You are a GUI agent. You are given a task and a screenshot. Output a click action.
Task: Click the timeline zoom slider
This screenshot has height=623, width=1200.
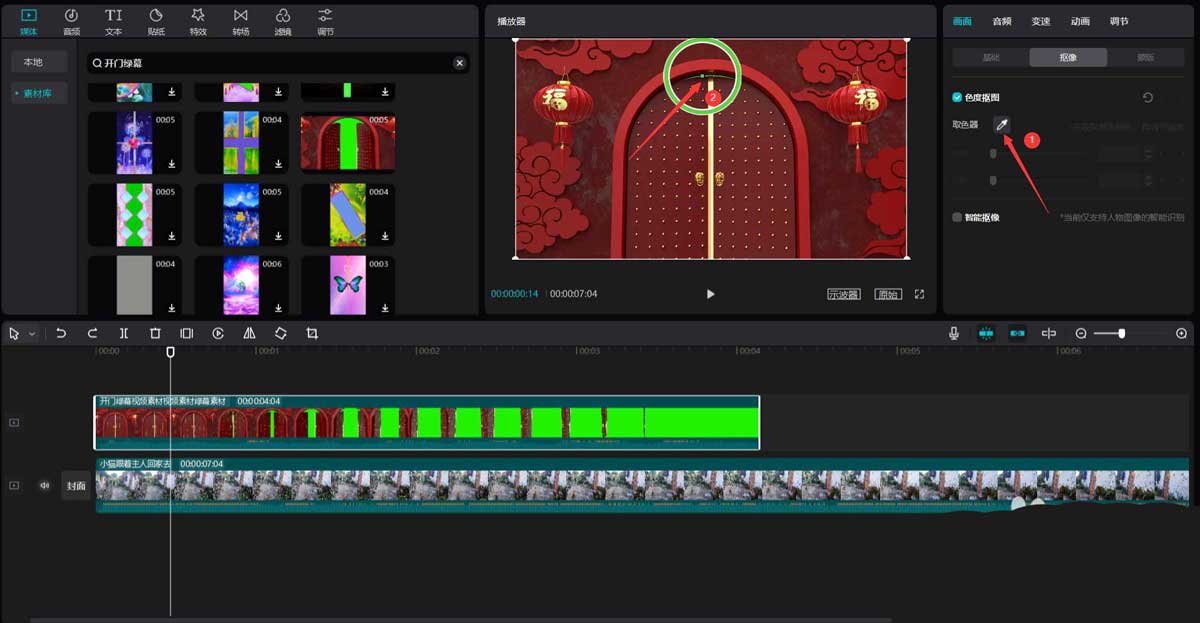tap(1121, 333)
